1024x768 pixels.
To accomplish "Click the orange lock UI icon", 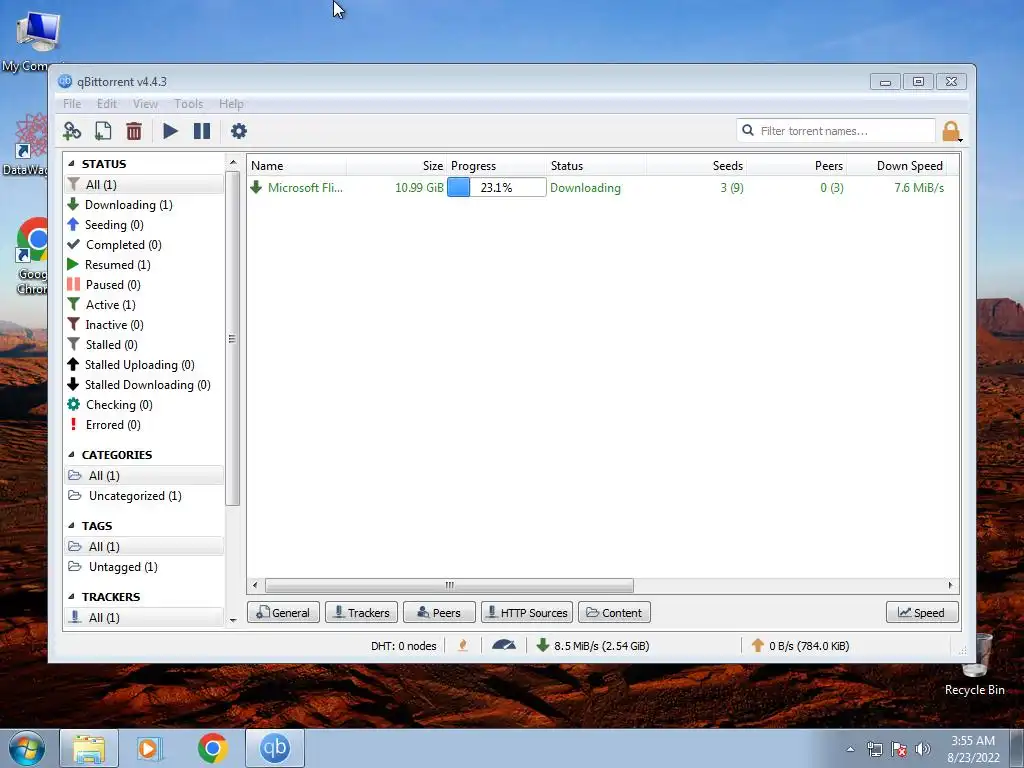I will 952,131.
